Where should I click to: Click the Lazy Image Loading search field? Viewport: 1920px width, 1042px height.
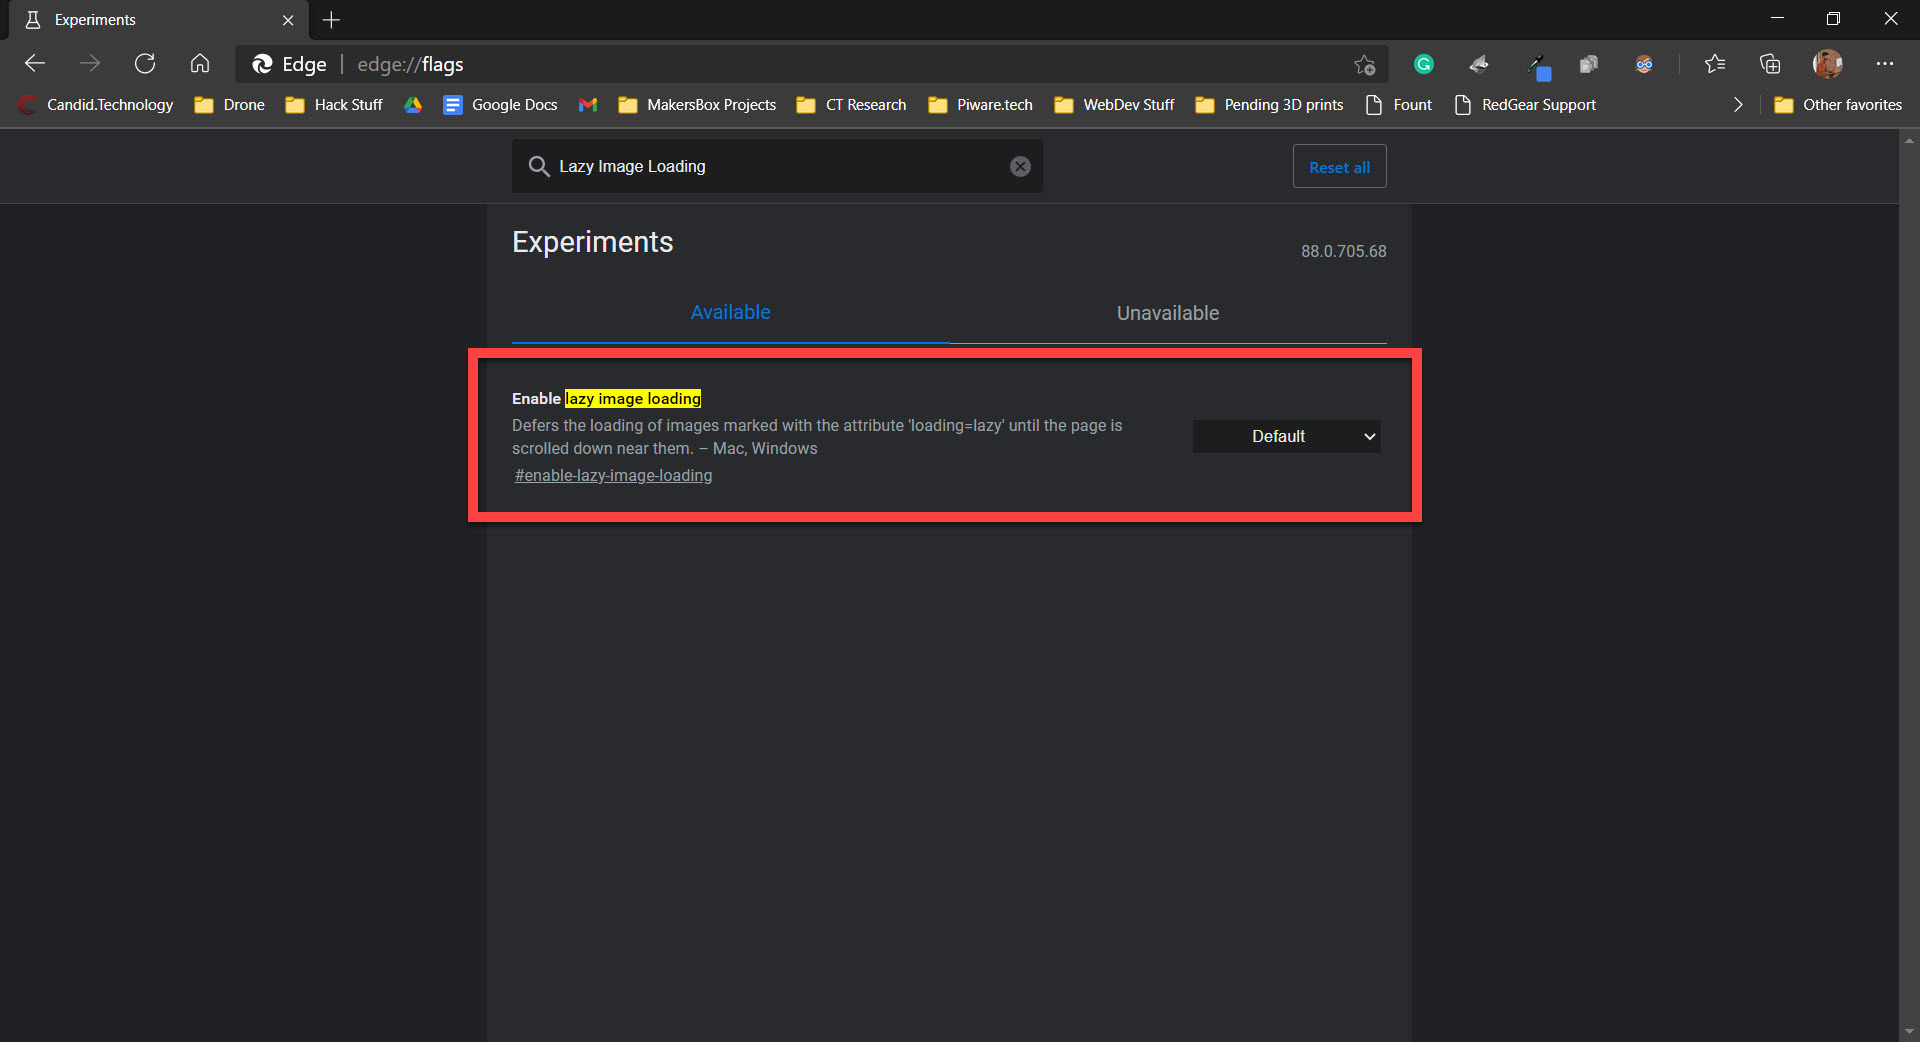pyautogui.click(x=777, y=167)
